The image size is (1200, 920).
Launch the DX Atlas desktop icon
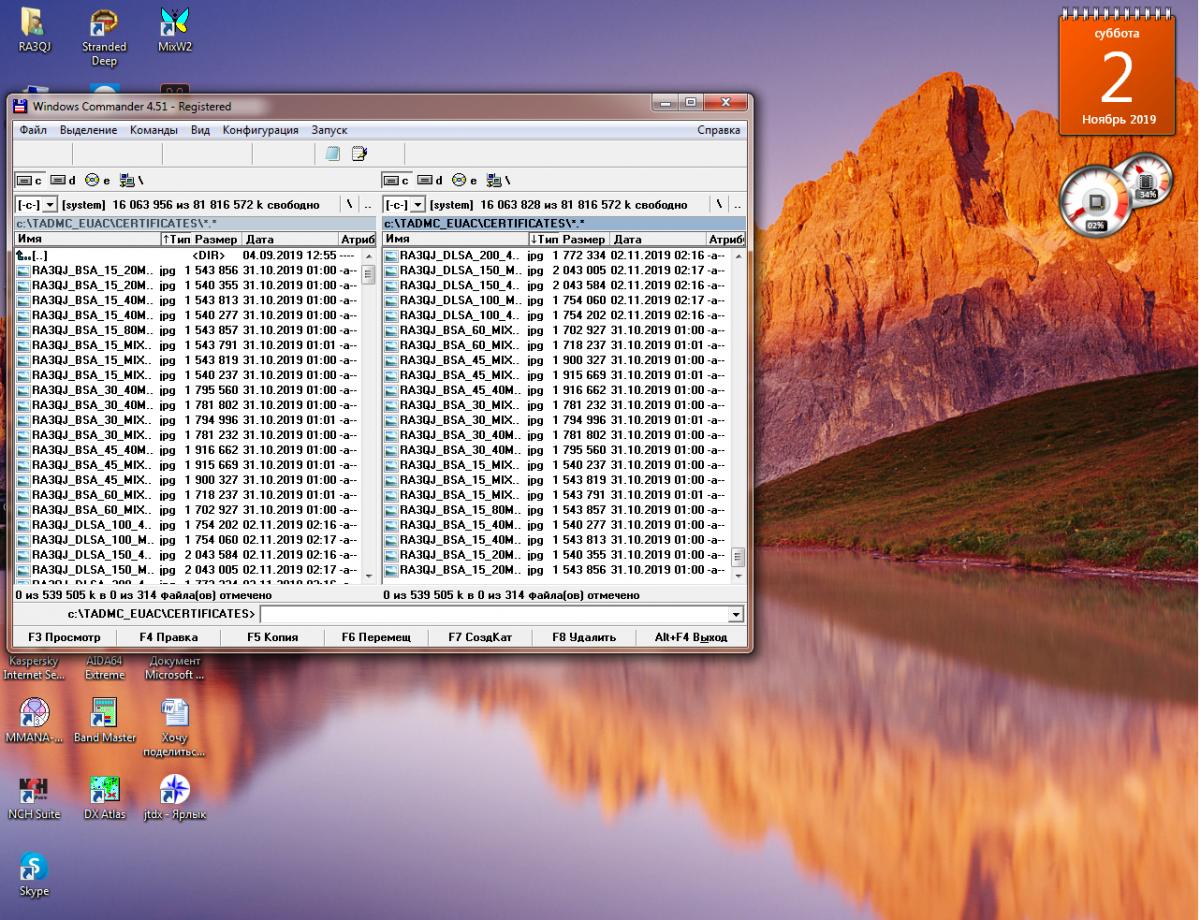104,790
